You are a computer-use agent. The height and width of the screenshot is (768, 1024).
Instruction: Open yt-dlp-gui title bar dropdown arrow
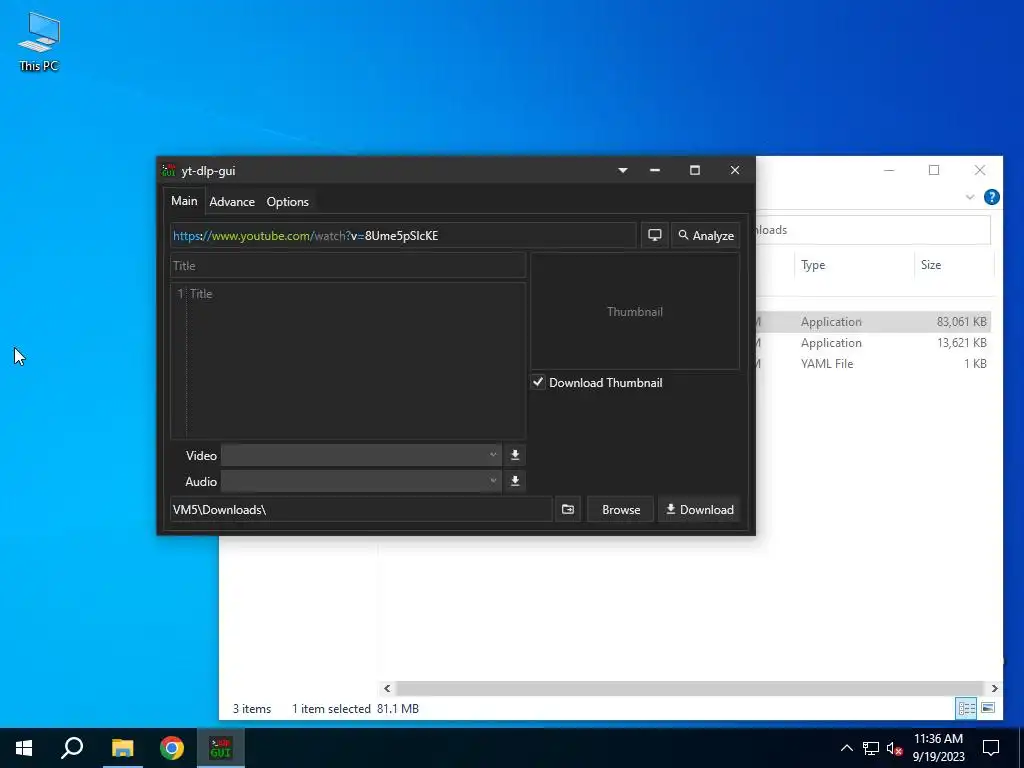click(623, 170)
